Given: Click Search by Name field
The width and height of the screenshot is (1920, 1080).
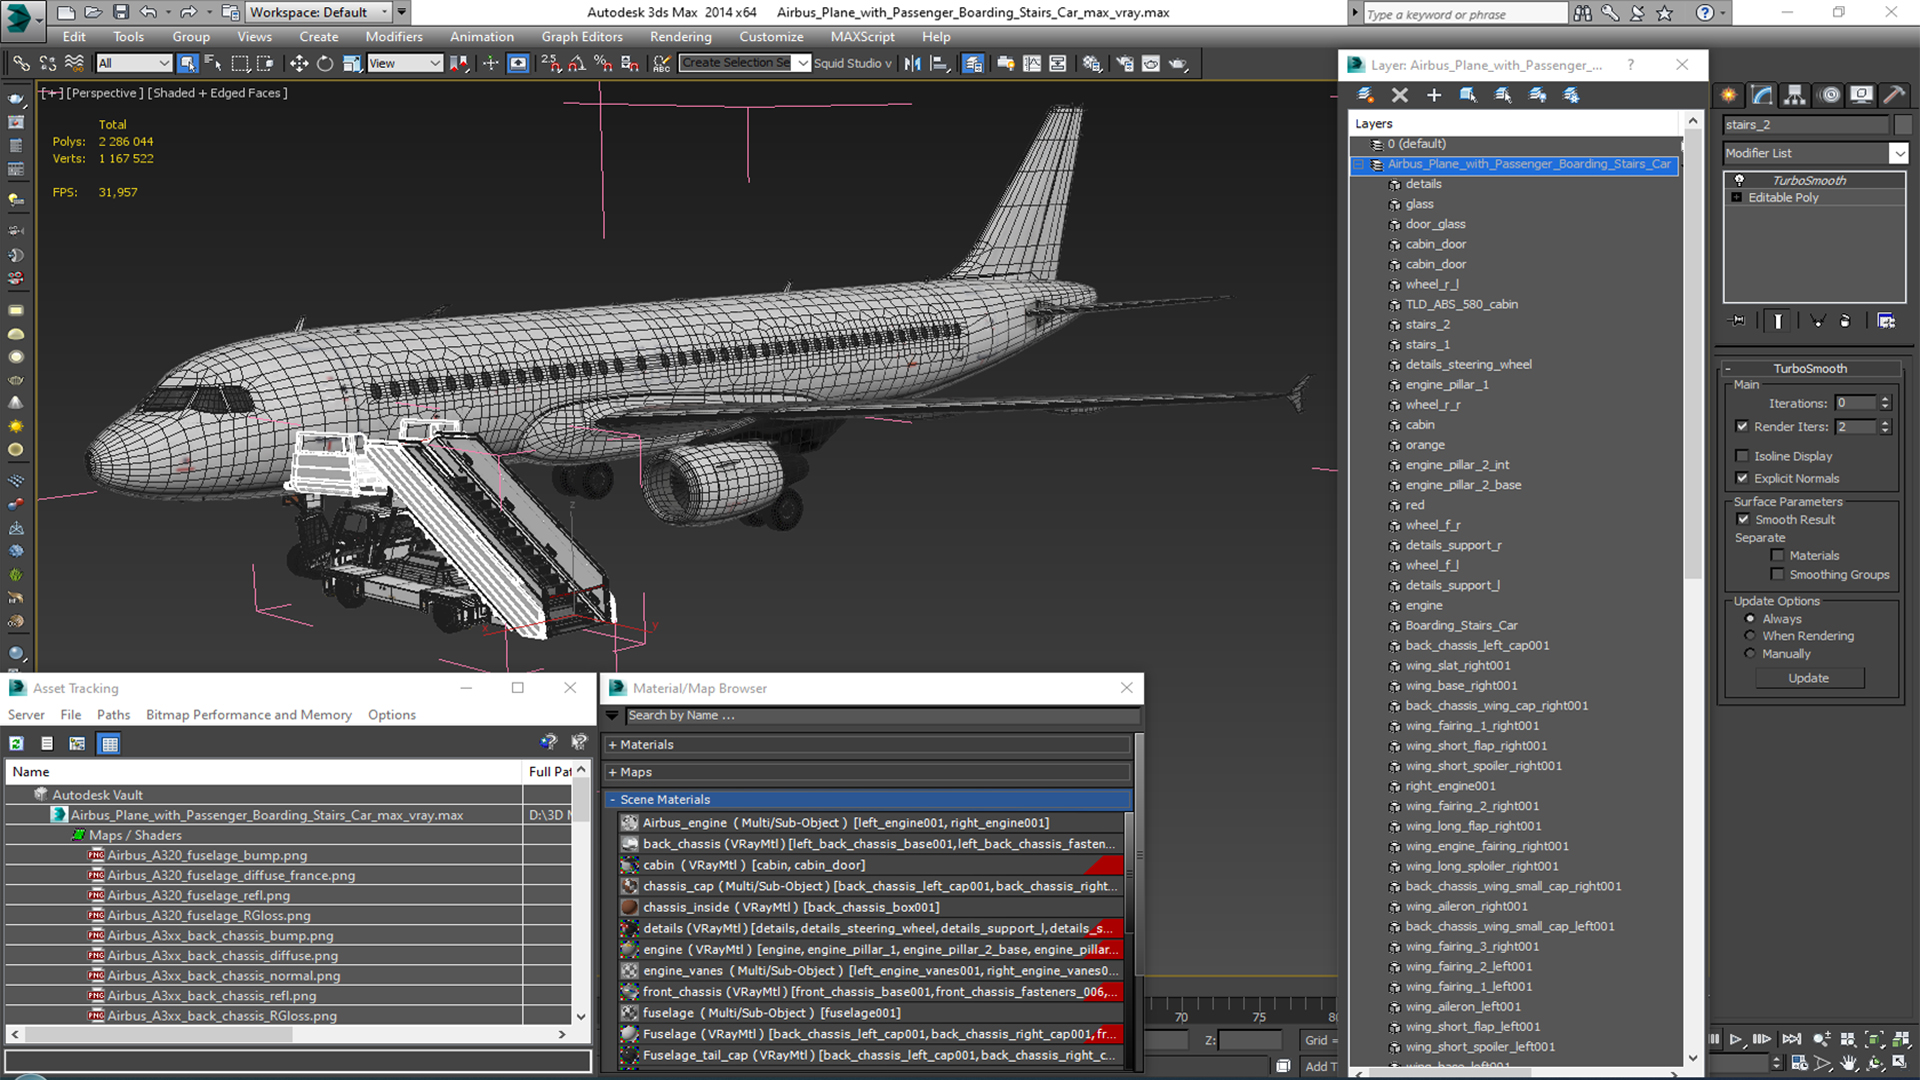Looking at the screenshot, I should coord(882,716).
